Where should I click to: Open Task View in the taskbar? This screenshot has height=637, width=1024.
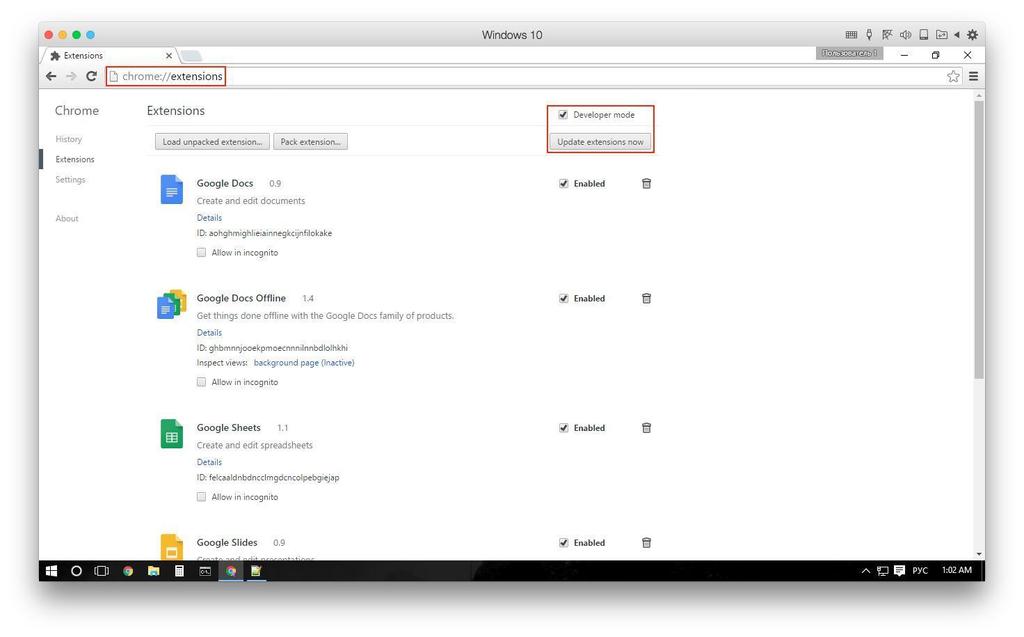click(x=102, y=571)
